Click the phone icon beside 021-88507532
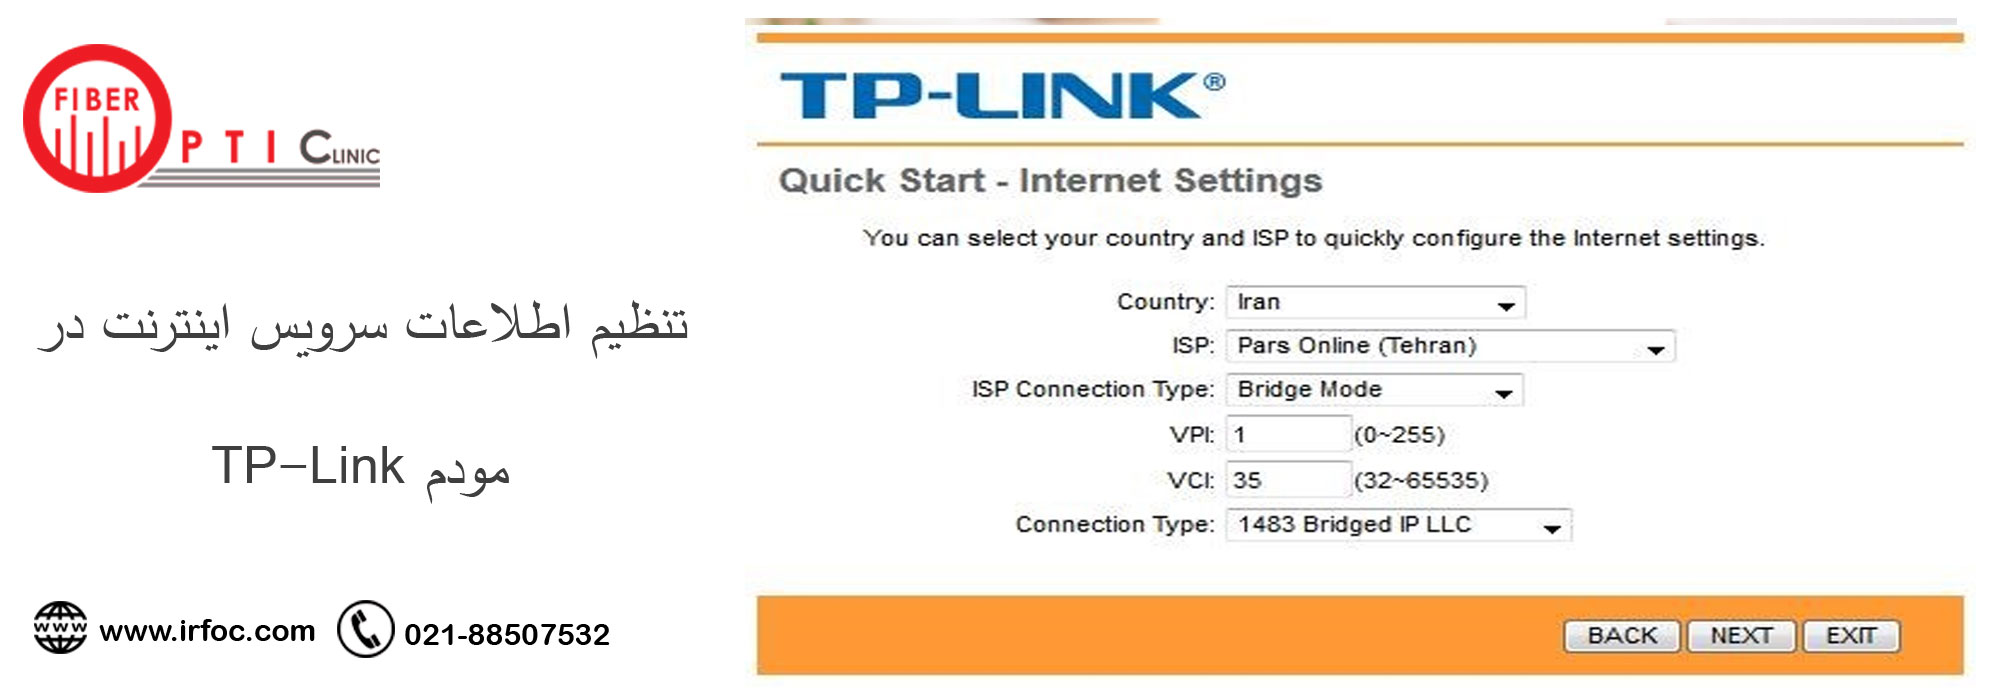Screen dimensions: 2000x700 click(367, 629)
